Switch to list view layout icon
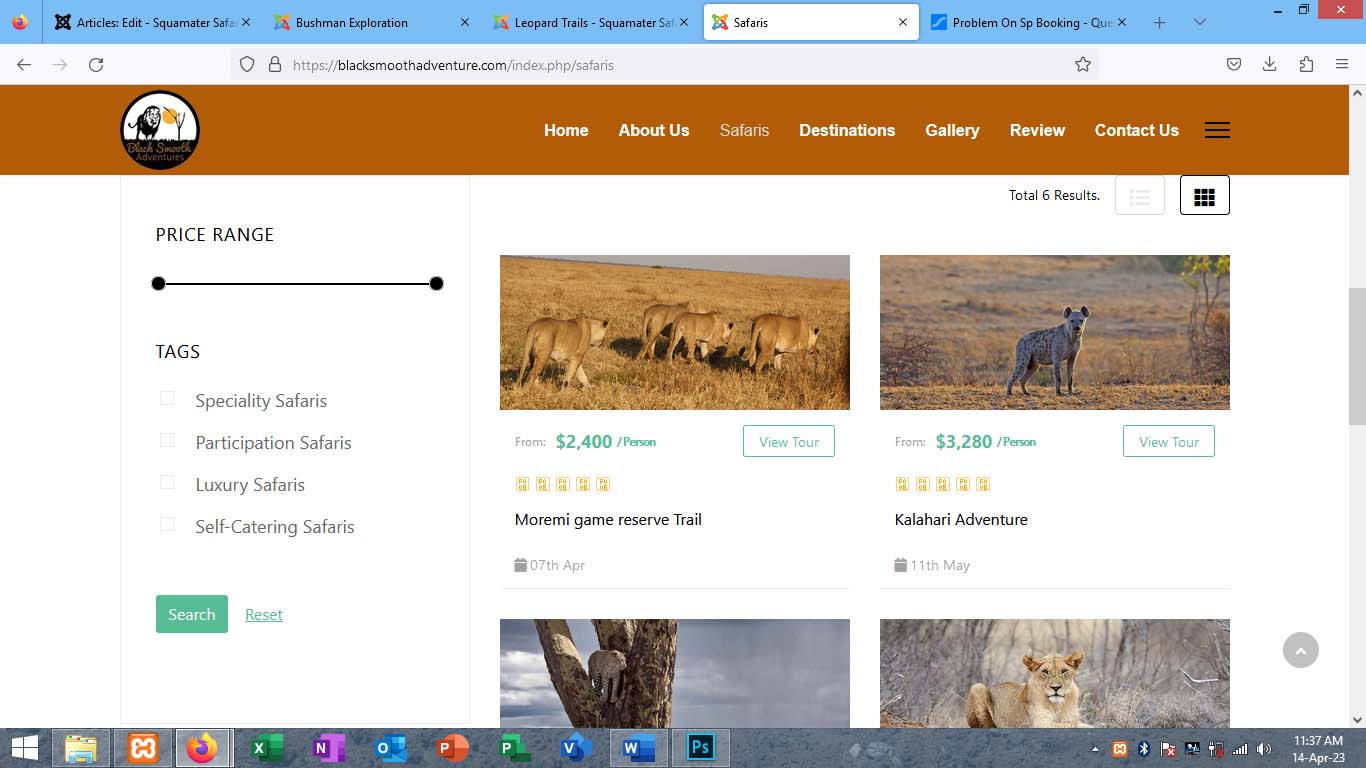 (x=1139, y=196)
